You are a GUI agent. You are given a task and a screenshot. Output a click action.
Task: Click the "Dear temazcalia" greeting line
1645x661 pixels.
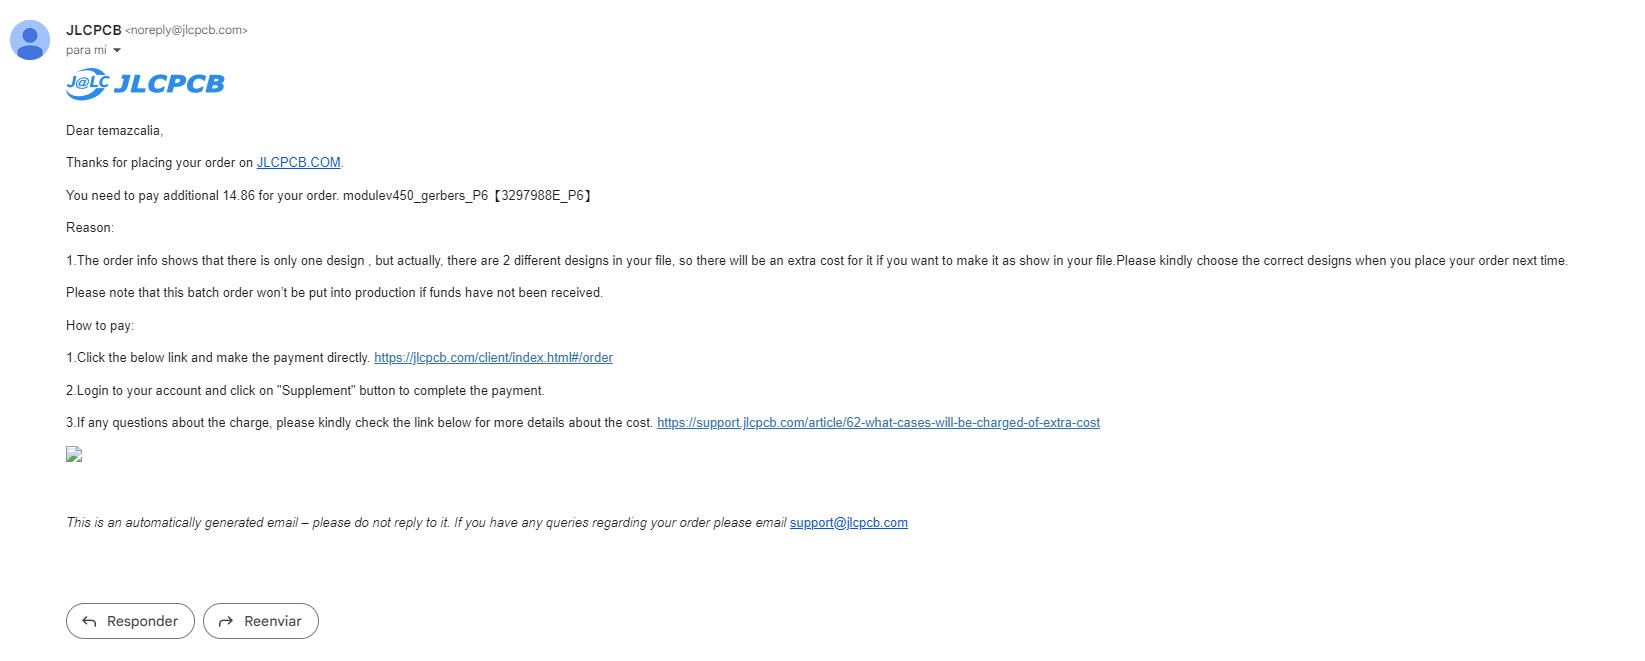[x=114, y=130]
